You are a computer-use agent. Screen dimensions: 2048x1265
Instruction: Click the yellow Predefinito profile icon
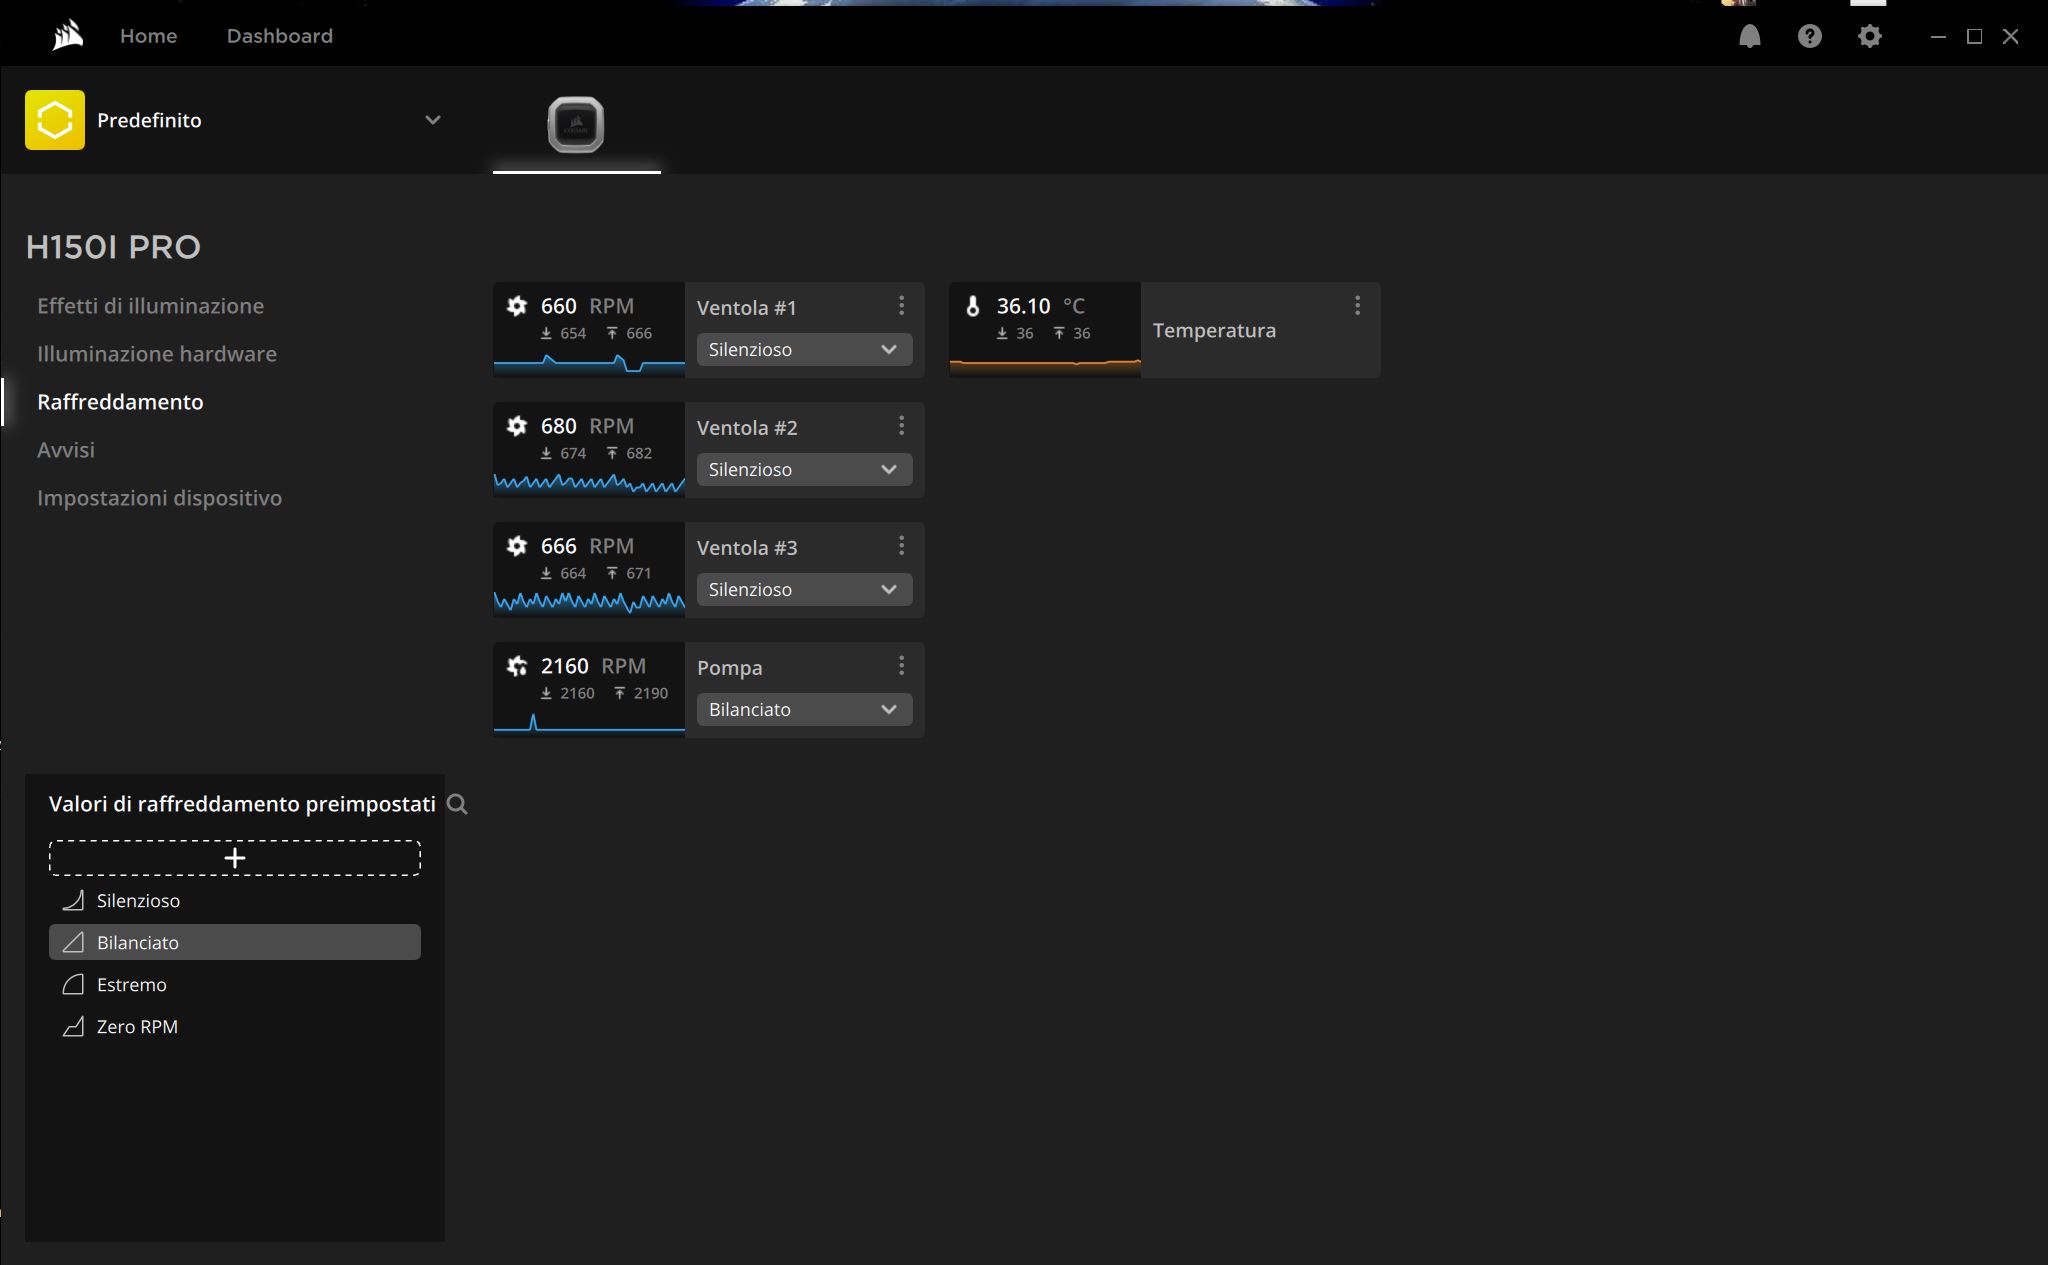pyautogui.click(x=55, y=120)
